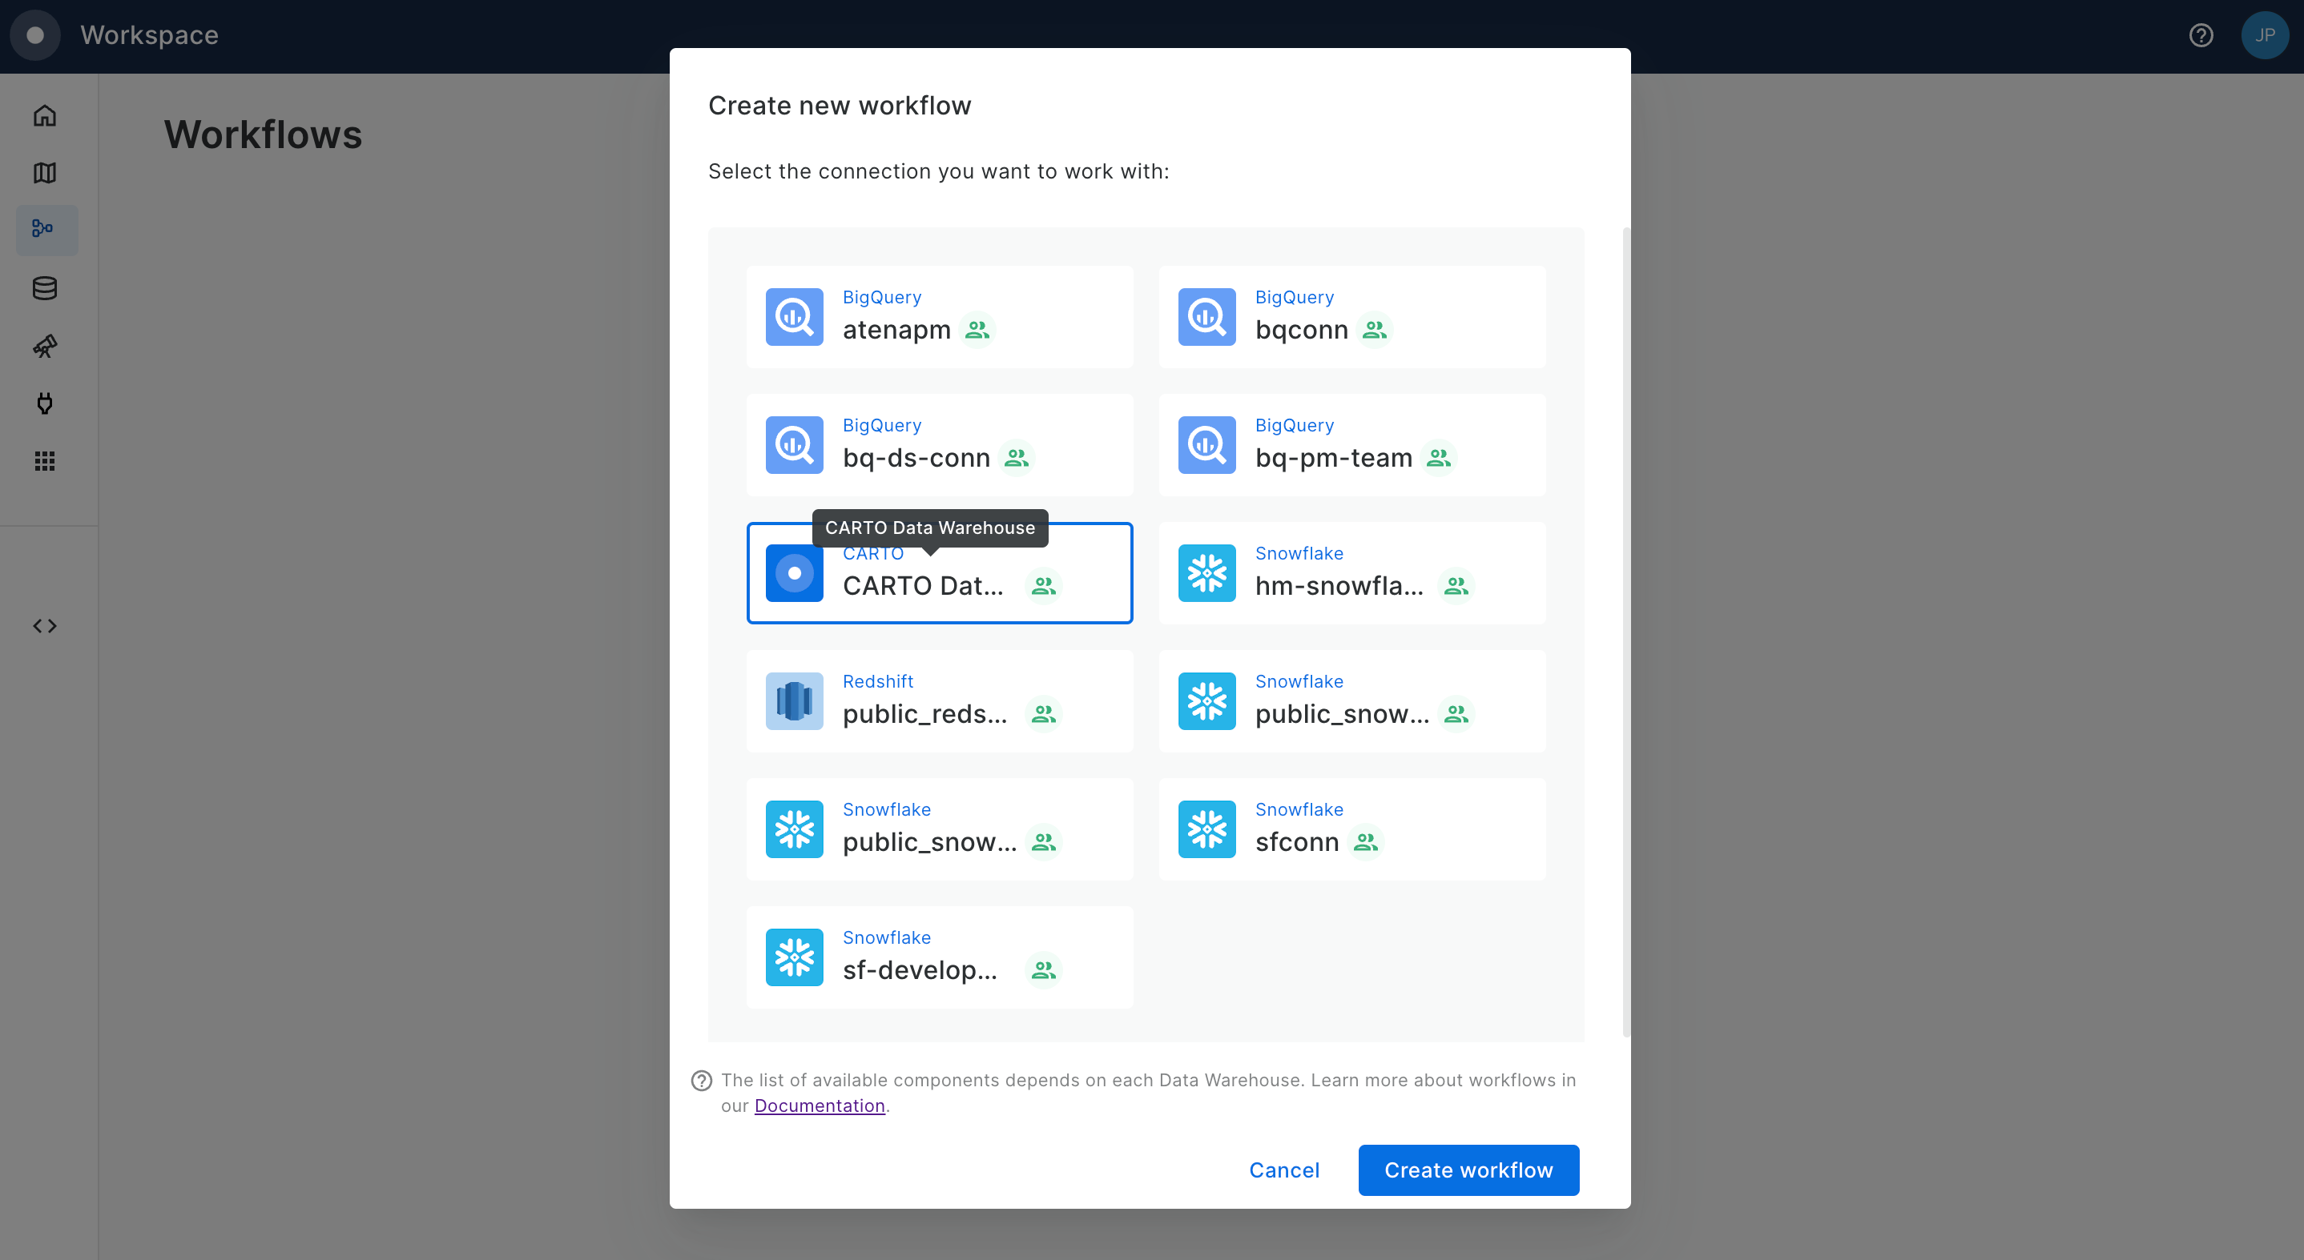Screen dimensions: 2304x1260
Task: Open the Applications grid icon
Action: point(45,461)
